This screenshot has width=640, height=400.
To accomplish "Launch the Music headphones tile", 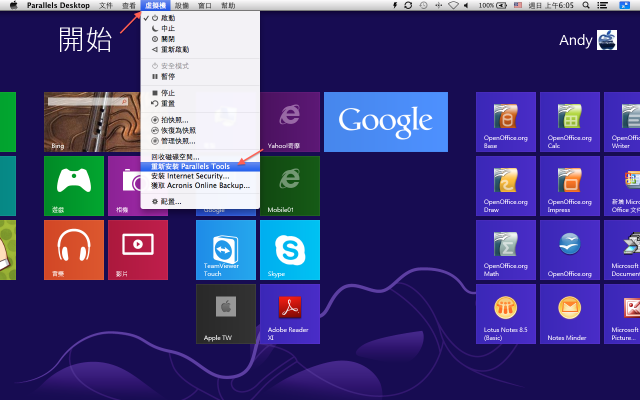I will (74, 250).
